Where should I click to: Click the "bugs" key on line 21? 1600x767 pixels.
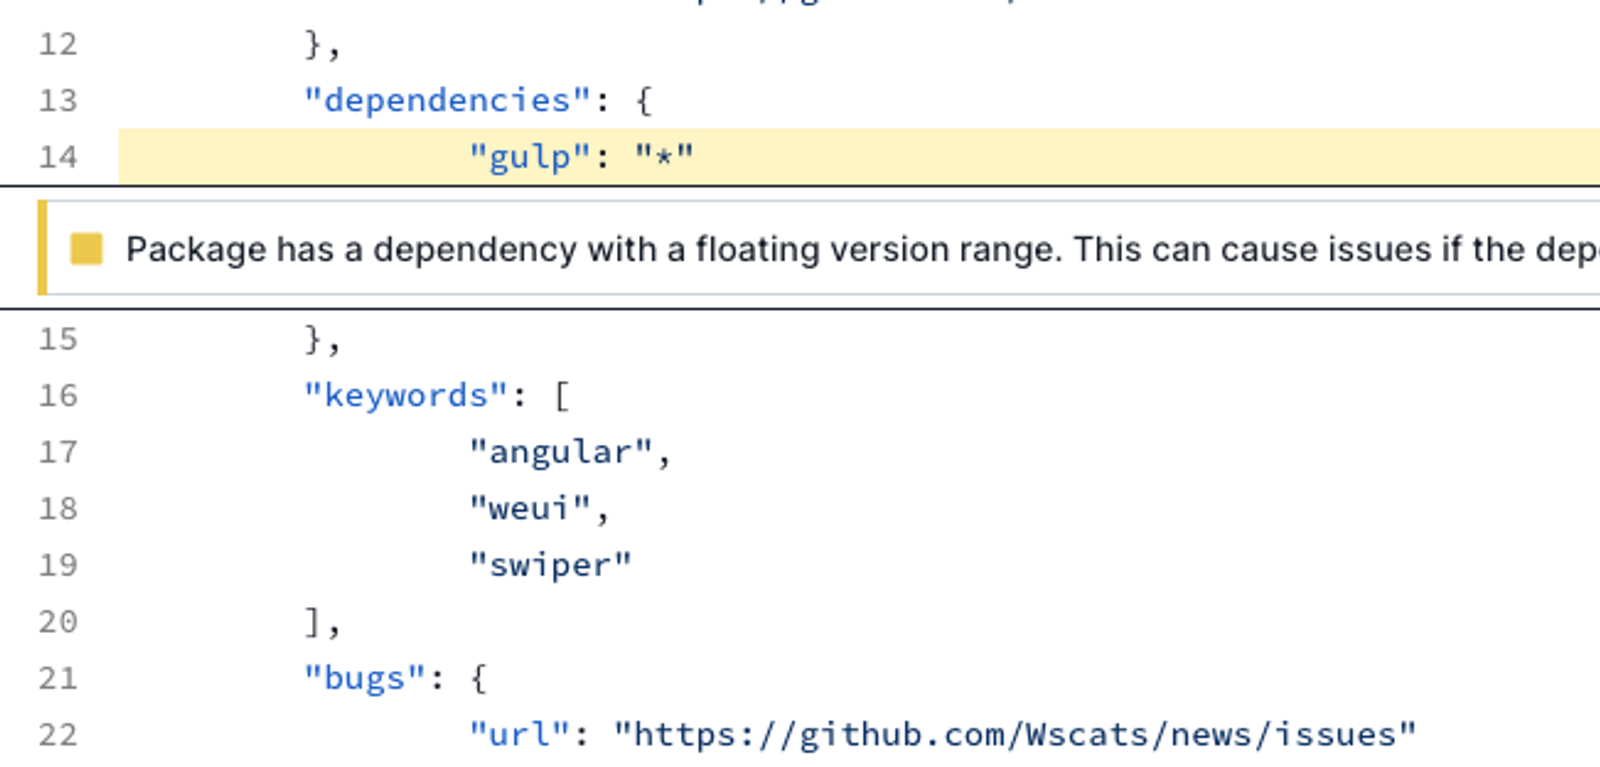(365, 678)
